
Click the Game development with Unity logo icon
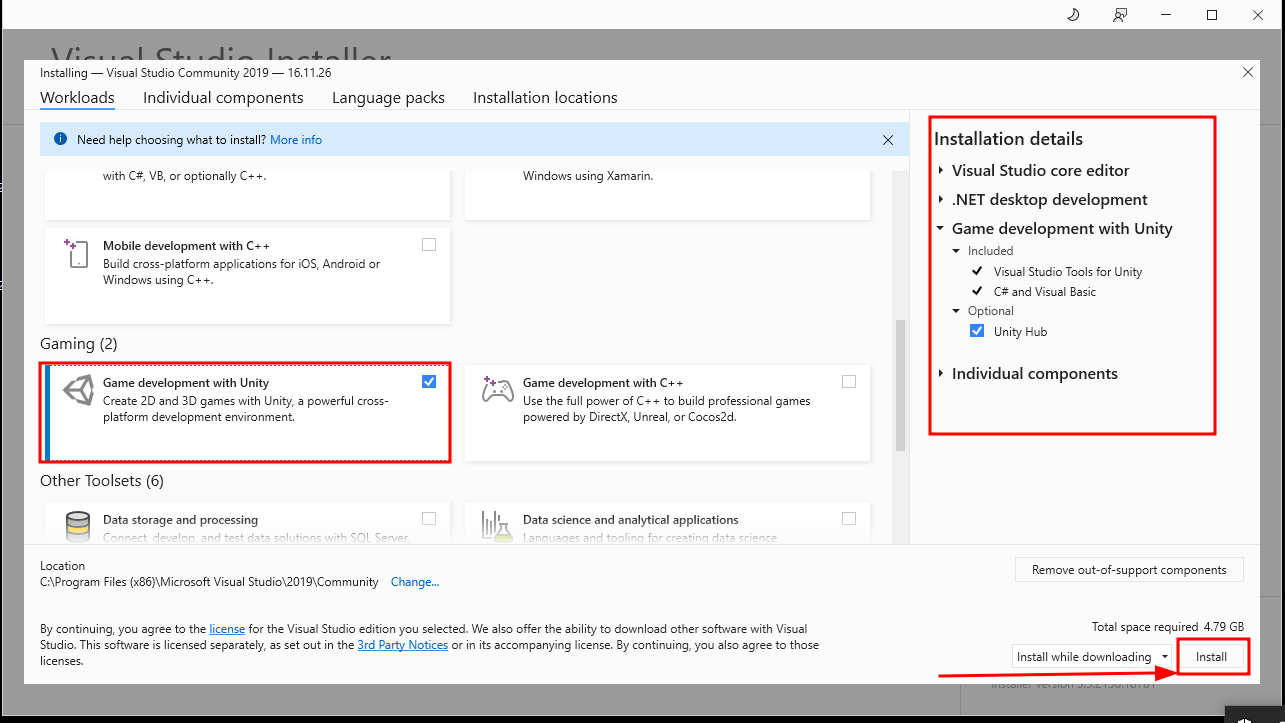tap(78, 390)
